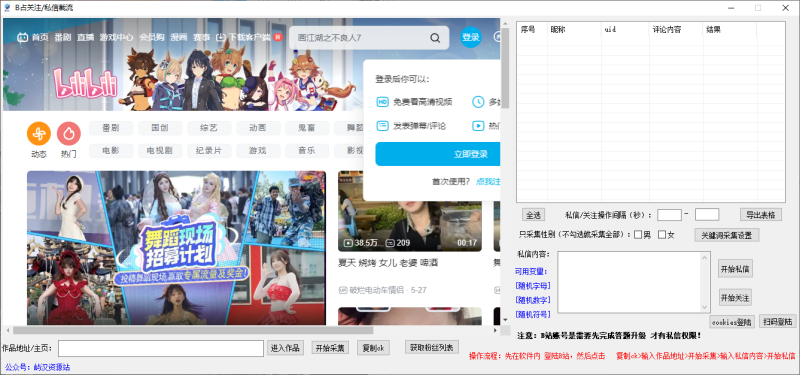Click the search magnifier icon
This screenshot has height=375, width=800.
pos(435,38)
